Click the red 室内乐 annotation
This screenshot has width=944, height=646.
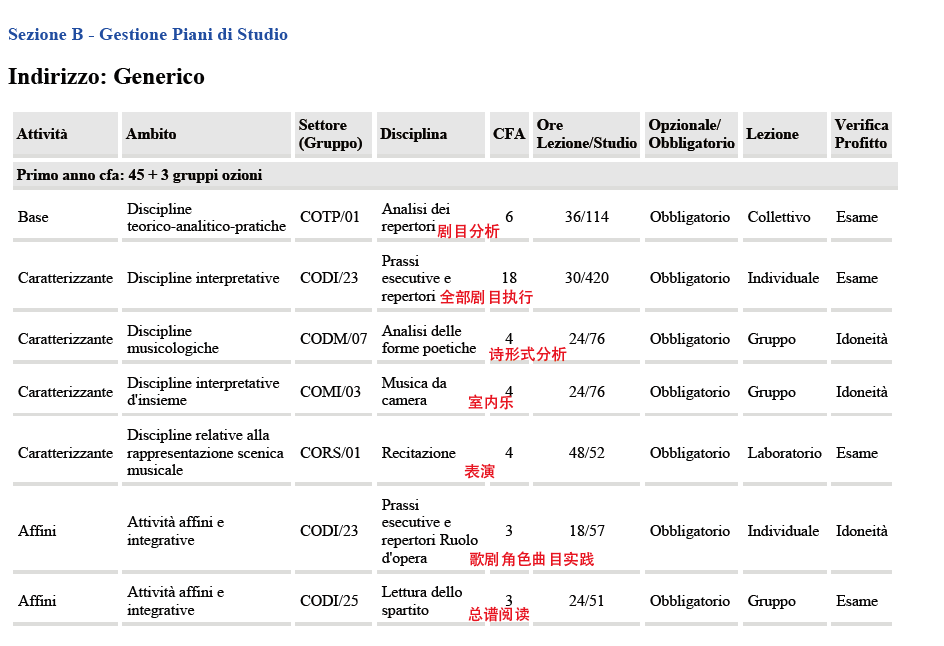[x=491, y=402]
